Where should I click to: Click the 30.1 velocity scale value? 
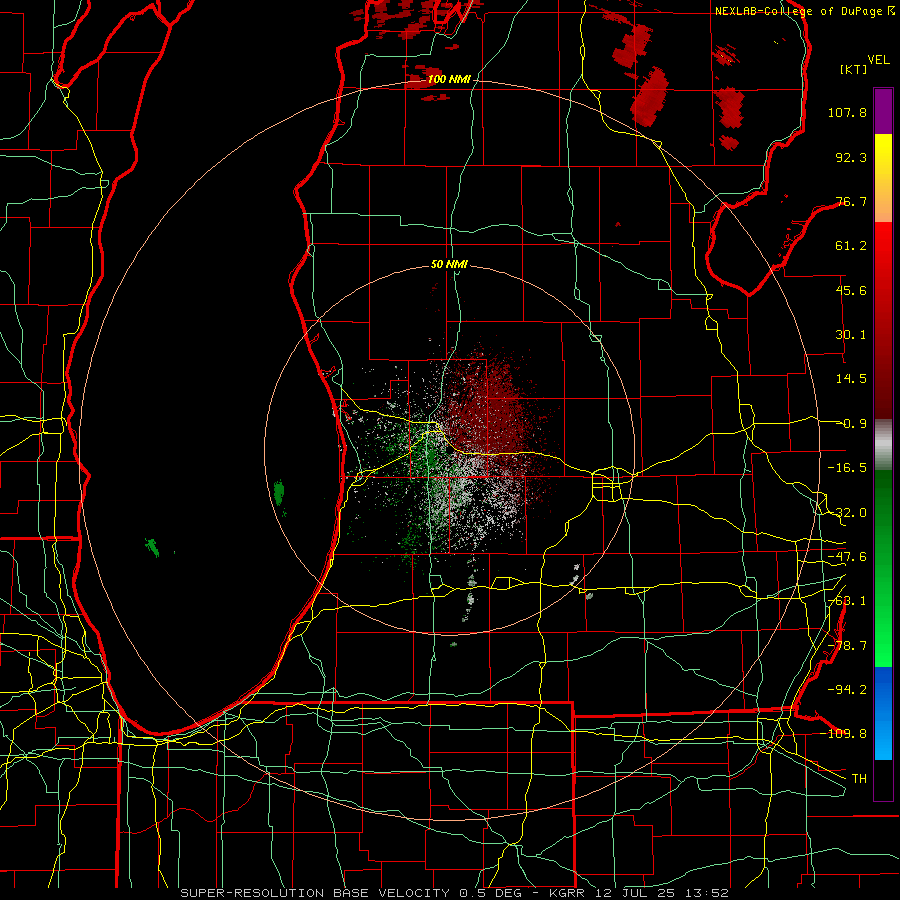(x=851, y=335)
